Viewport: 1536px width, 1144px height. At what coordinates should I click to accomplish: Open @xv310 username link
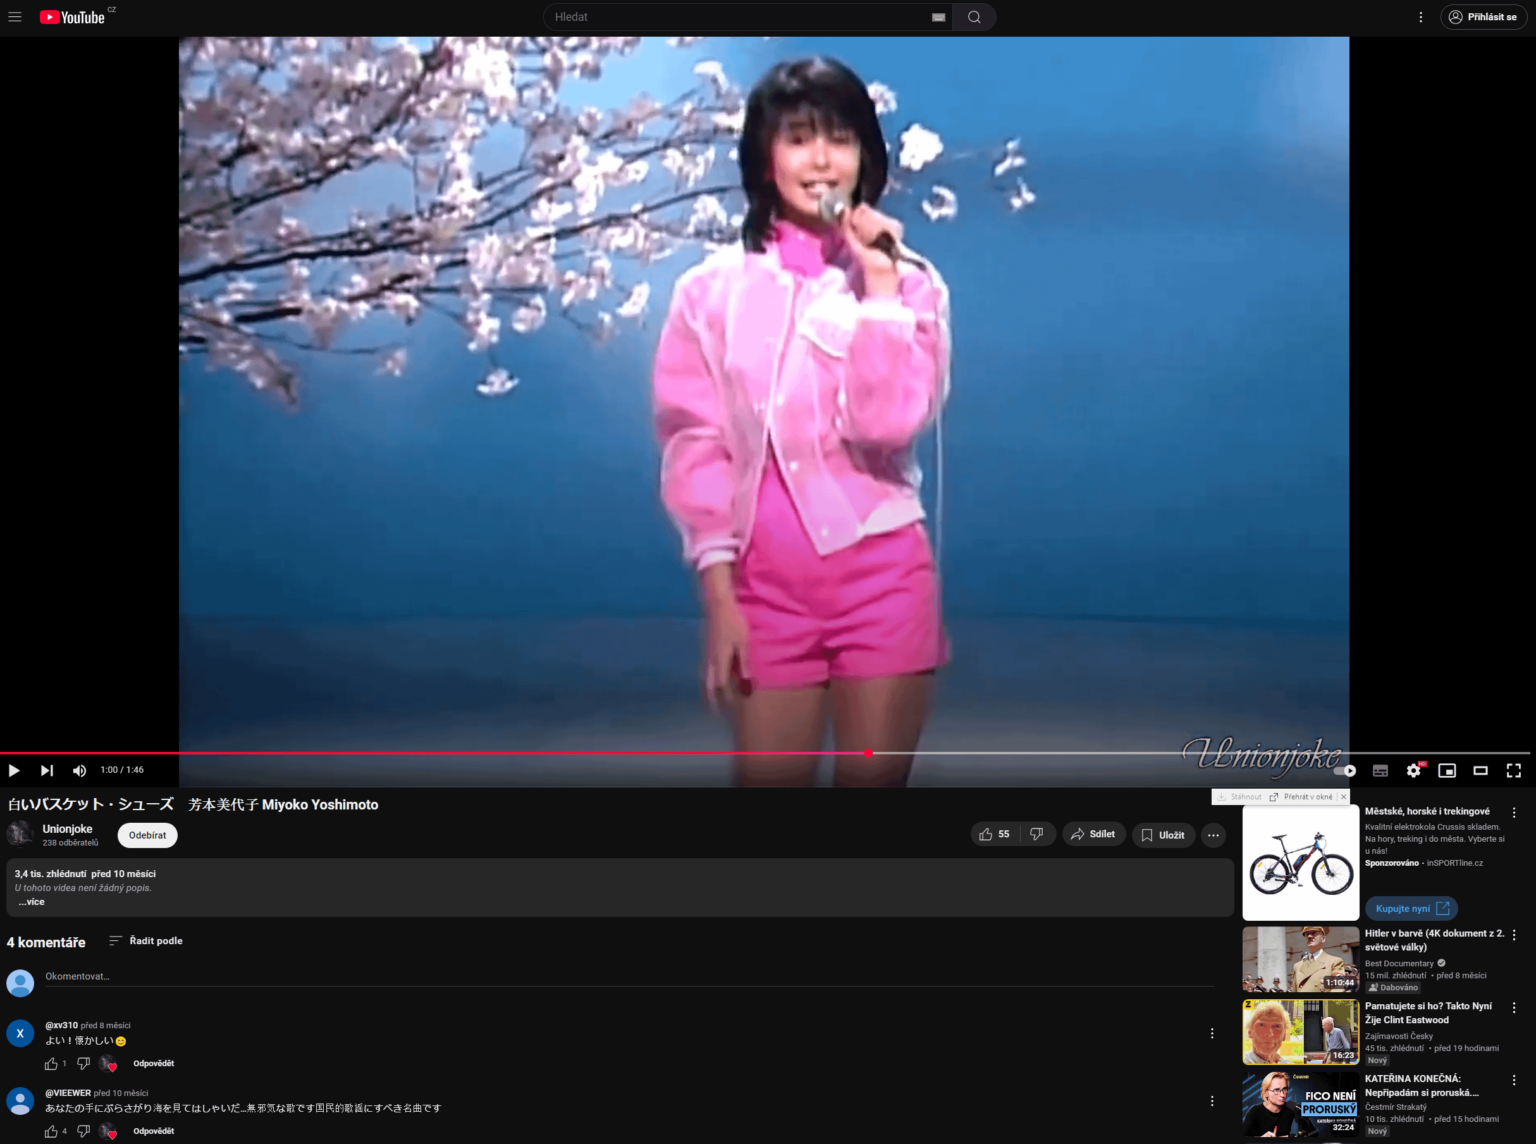pyautogui.click(x=61, y=1025)
